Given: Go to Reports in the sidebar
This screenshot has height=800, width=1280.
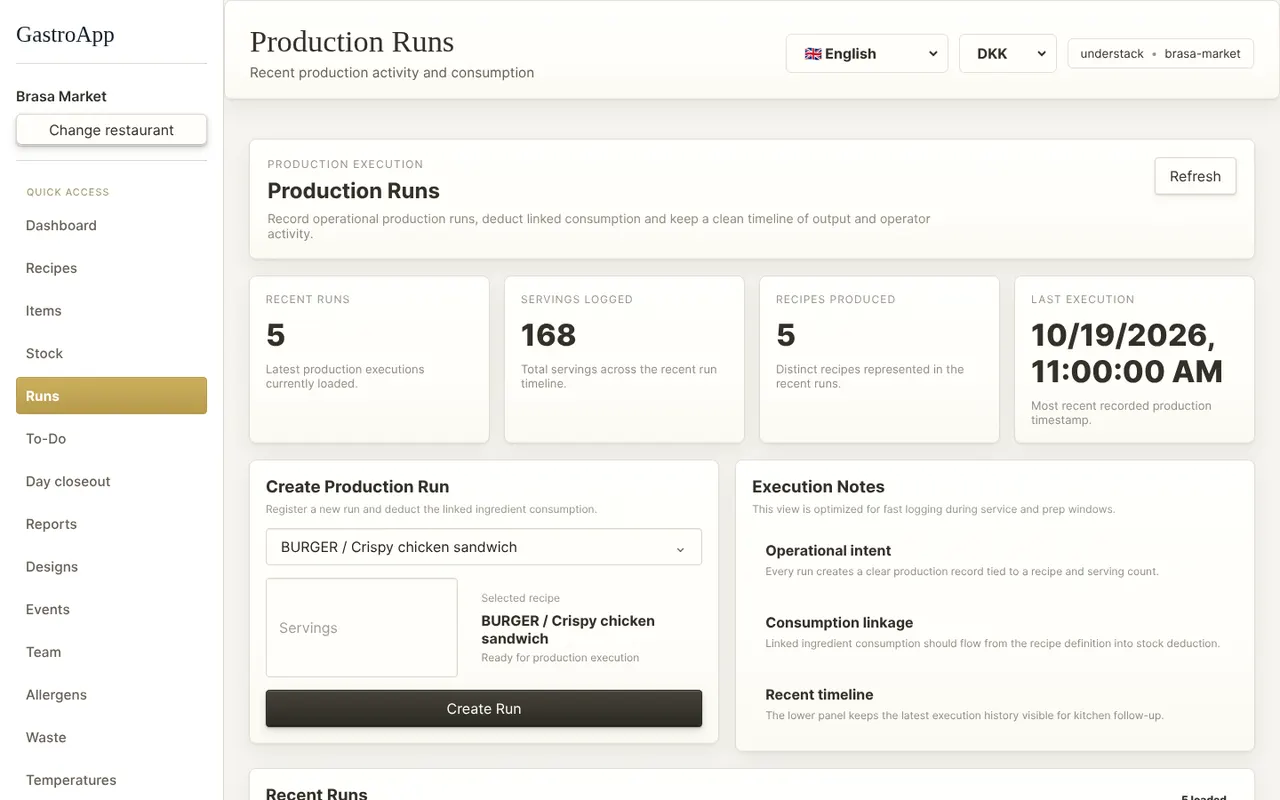Looking at the screenshot, I should coord(111,524).
